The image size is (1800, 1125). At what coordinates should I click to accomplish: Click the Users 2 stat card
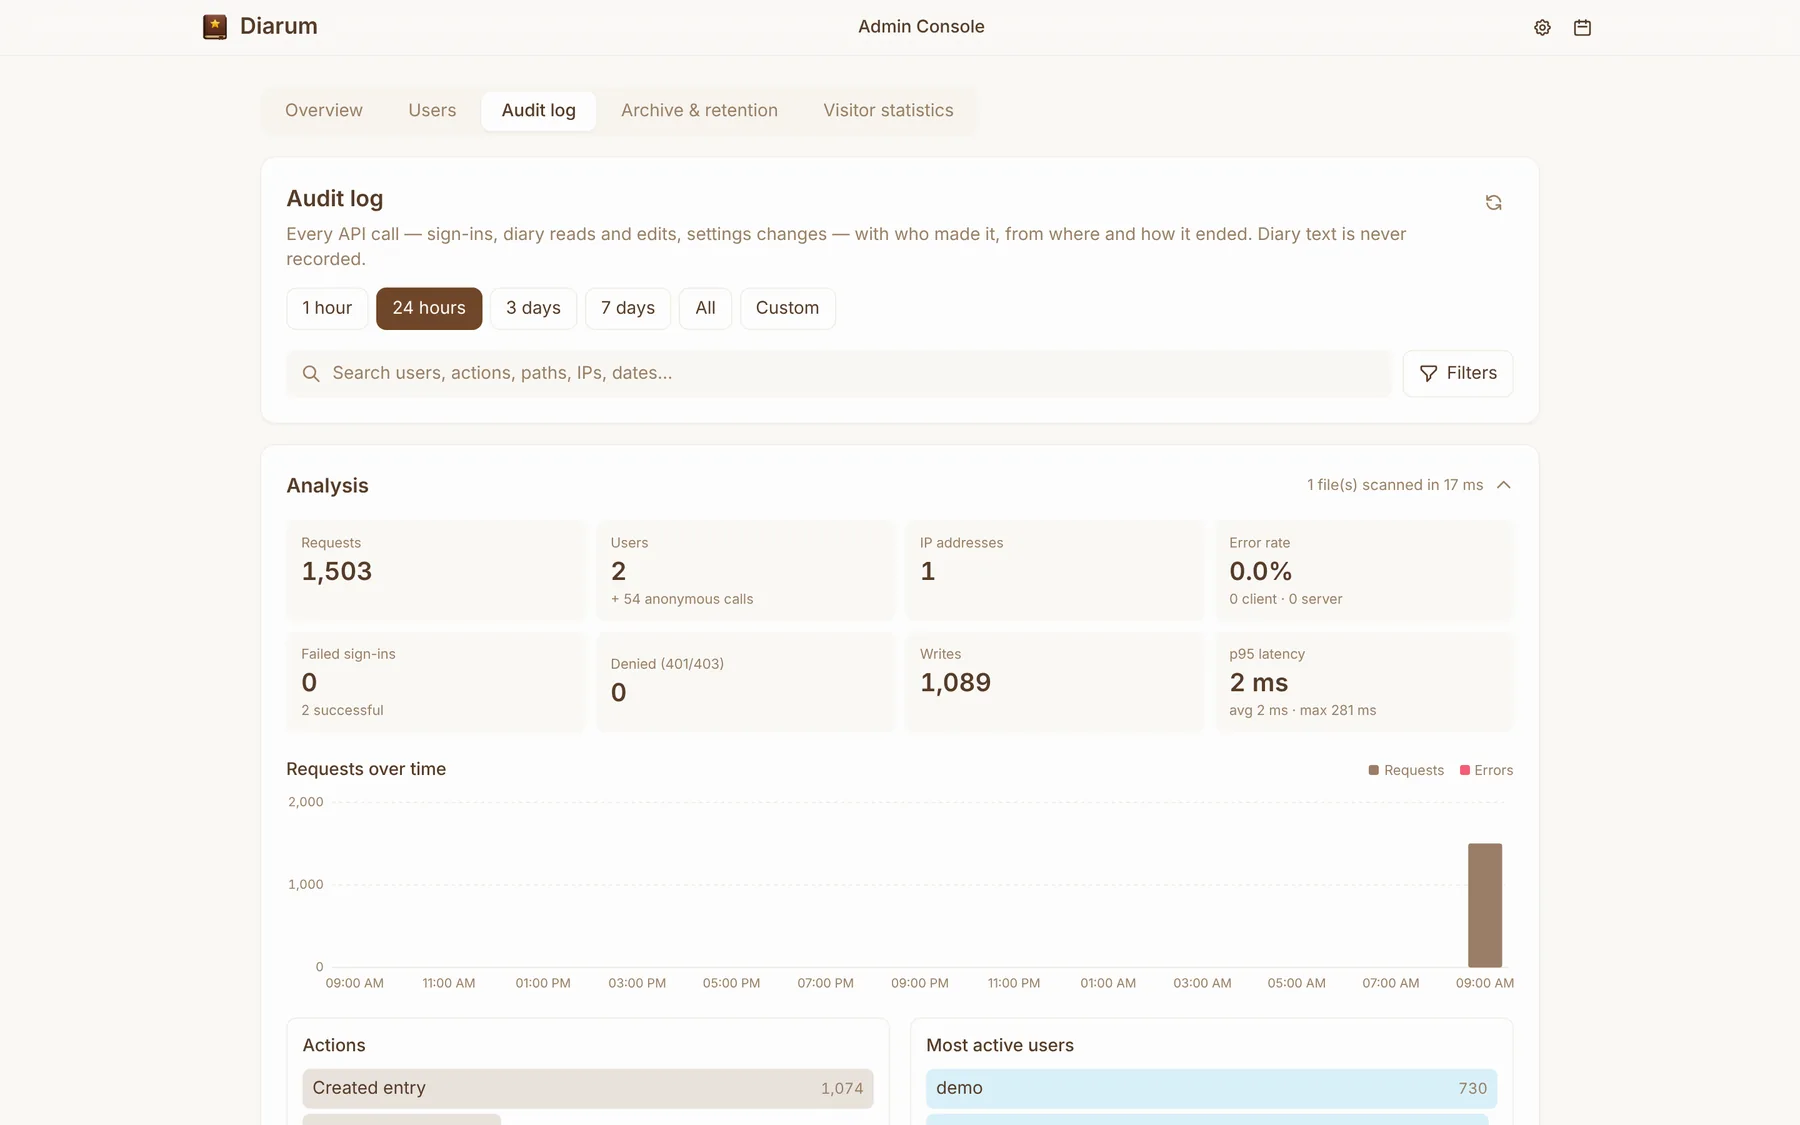745,571
